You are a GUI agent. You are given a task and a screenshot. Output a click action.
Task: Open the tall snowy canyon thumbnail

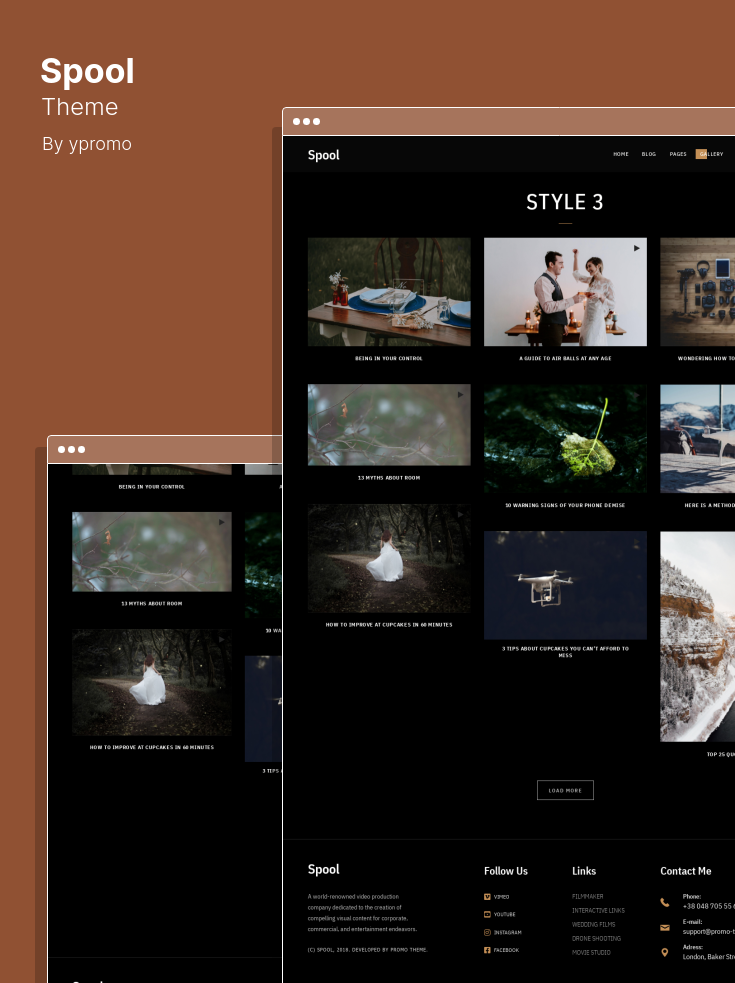tap(697, 637)
